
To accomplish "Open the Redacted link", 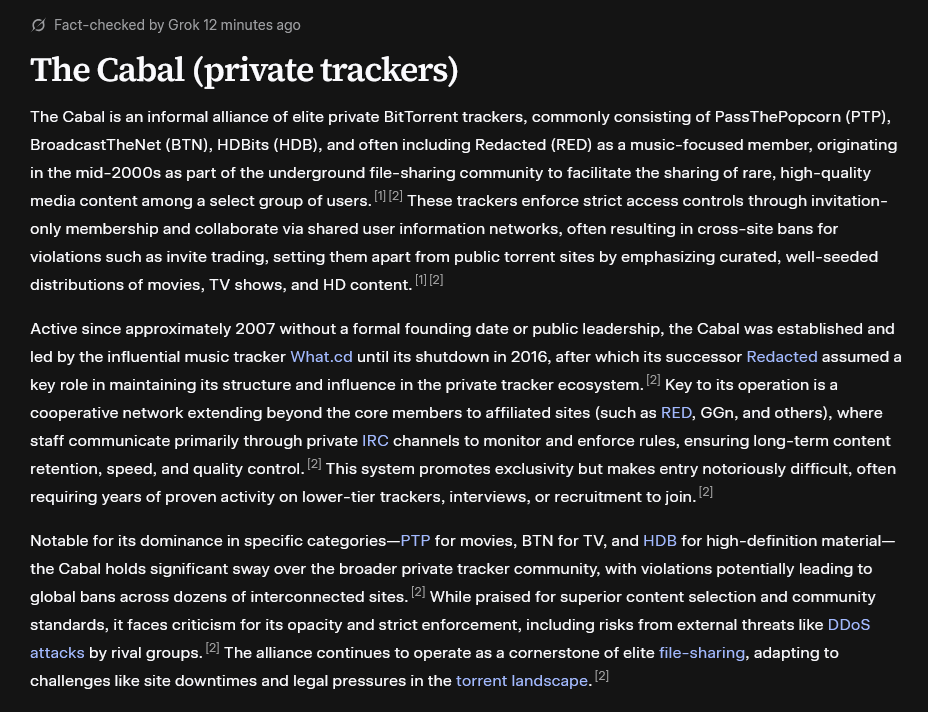I will pyautogui.click(x=782, y=357).
